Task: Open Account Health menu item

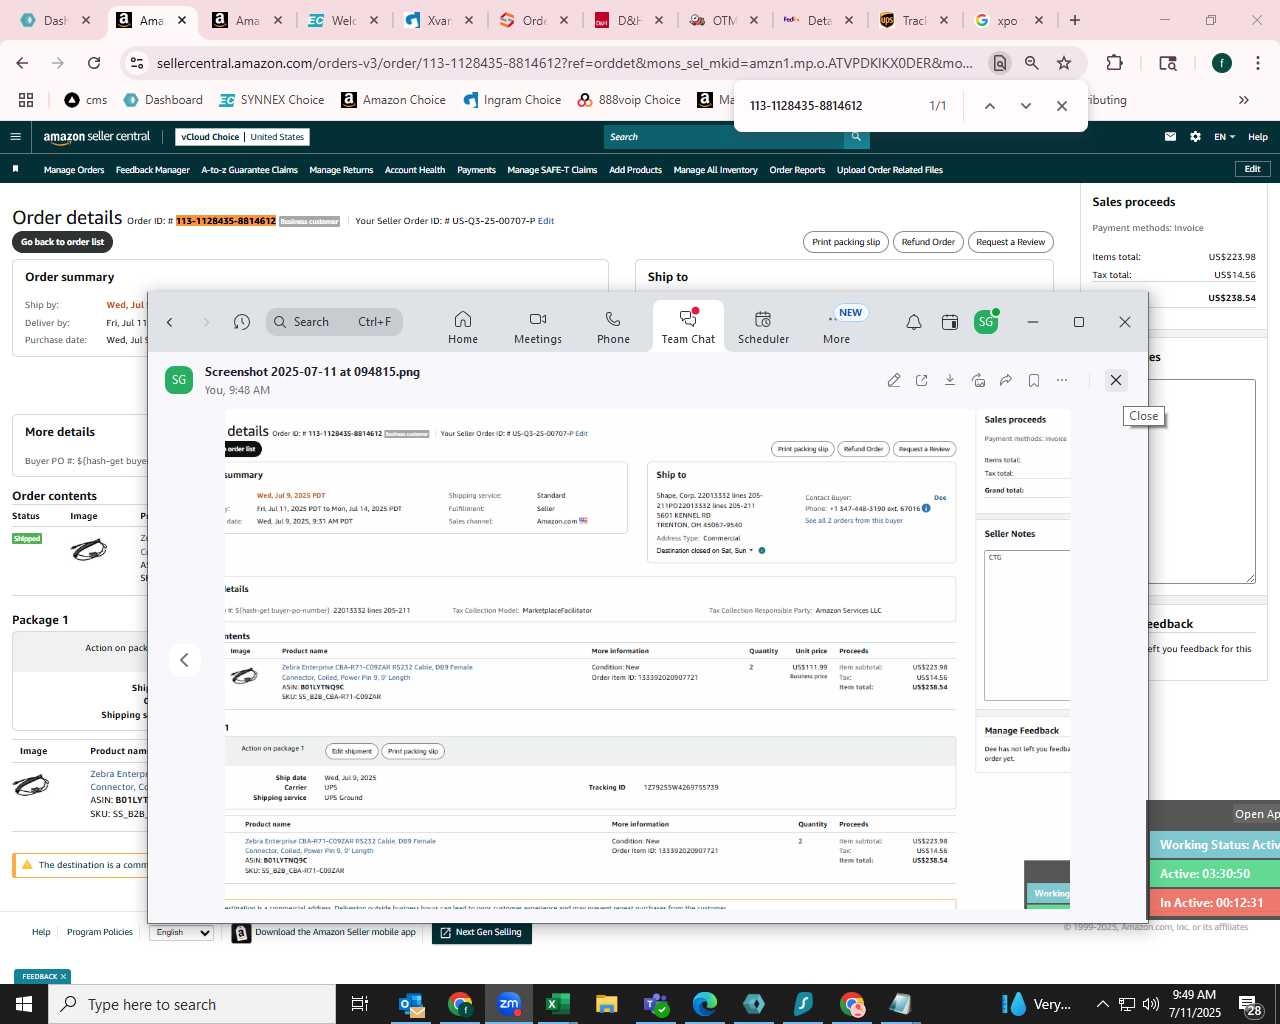Action: tap(415, 170)
